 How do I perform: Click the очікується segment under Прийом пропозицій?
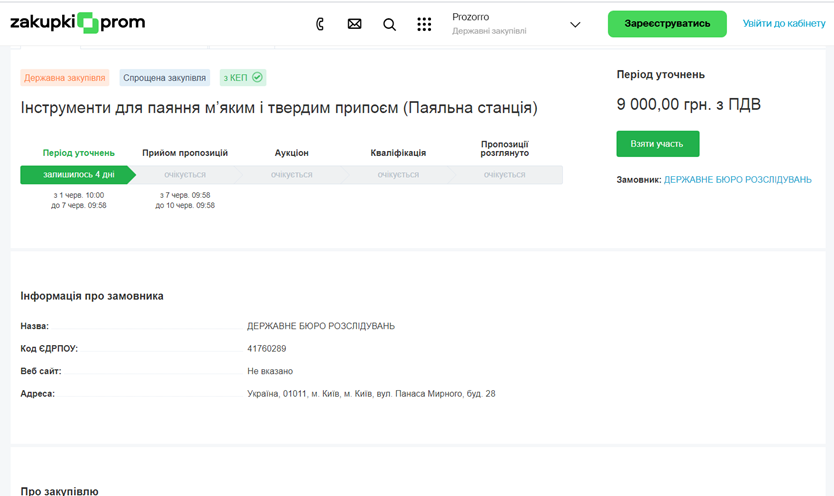[x=185, y=175]
